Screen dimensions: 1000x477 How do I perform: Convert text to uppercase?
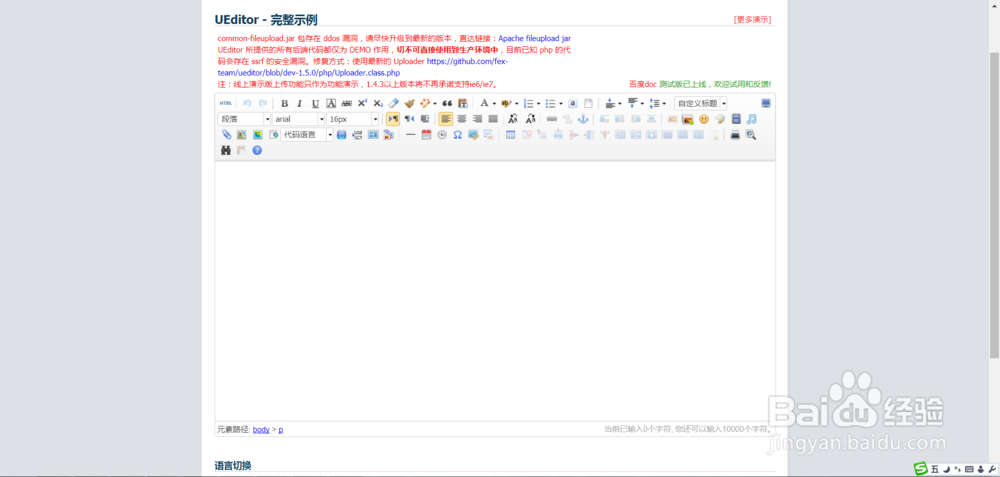point(513,119)
